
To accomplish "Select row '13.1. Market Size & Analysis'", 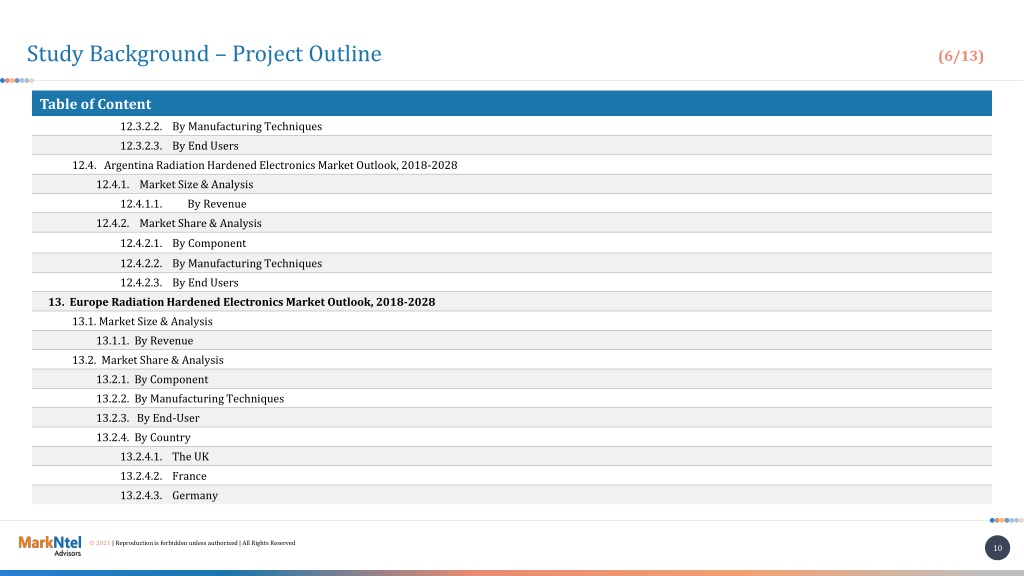I will (512, 321).
